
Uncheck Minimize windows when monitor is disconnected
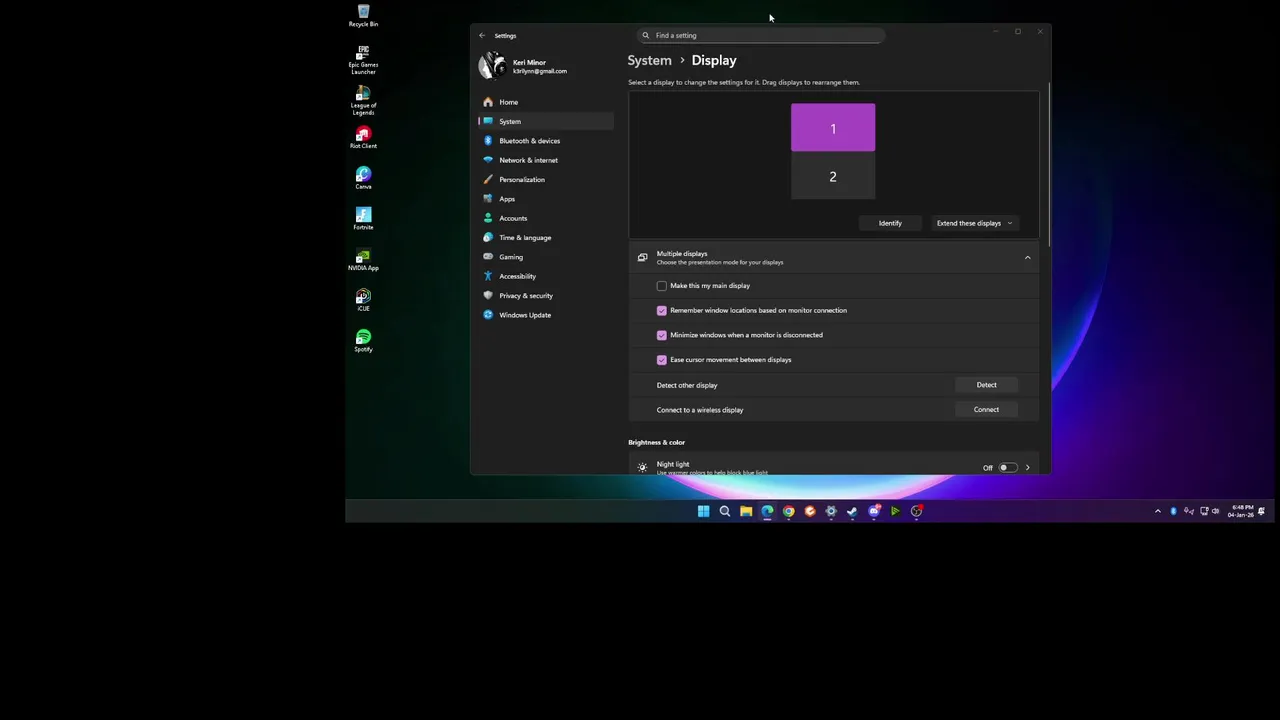(661, 335)
